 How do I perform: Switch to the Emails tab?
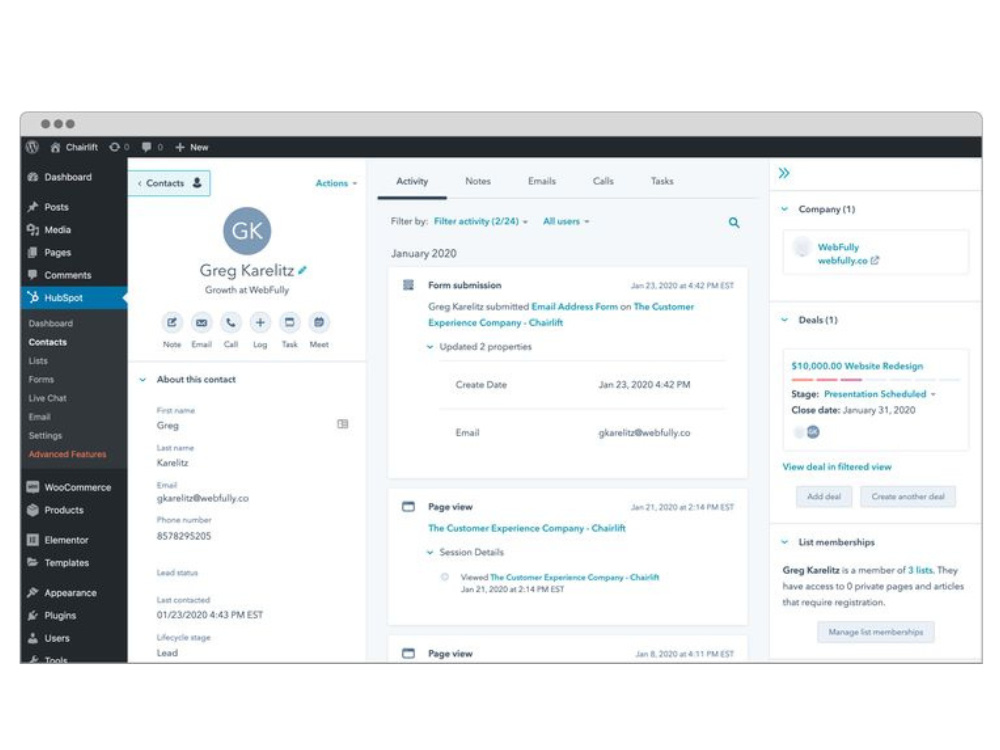click(541, 181)
